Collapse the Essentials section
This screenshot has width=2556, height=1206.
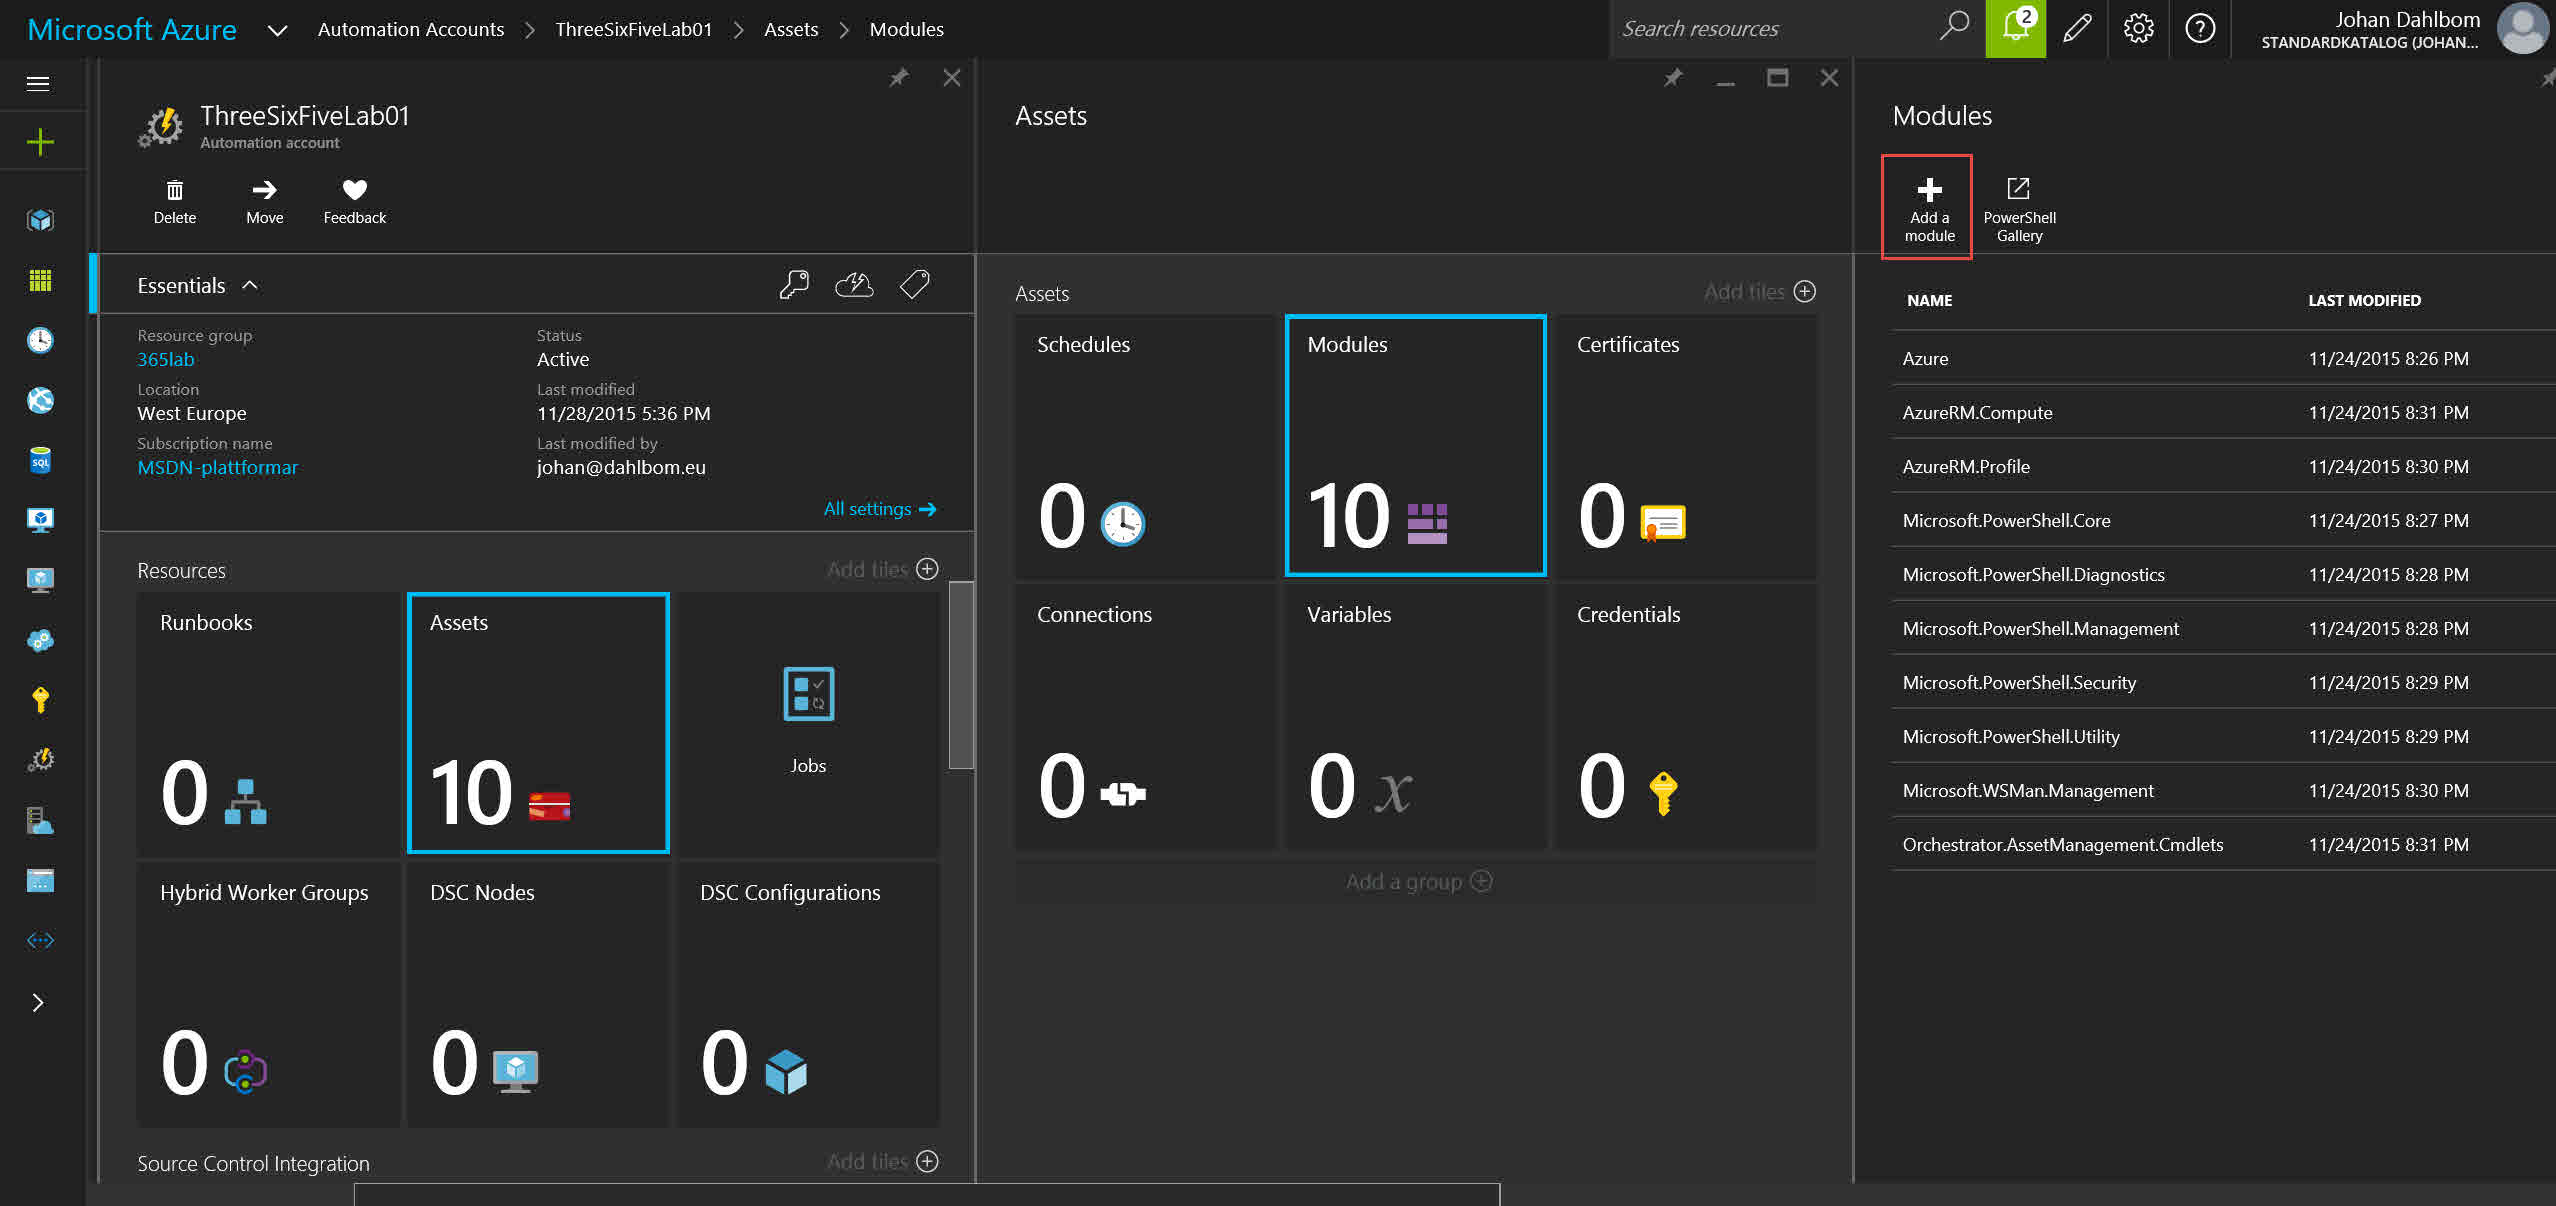(250, 285)
